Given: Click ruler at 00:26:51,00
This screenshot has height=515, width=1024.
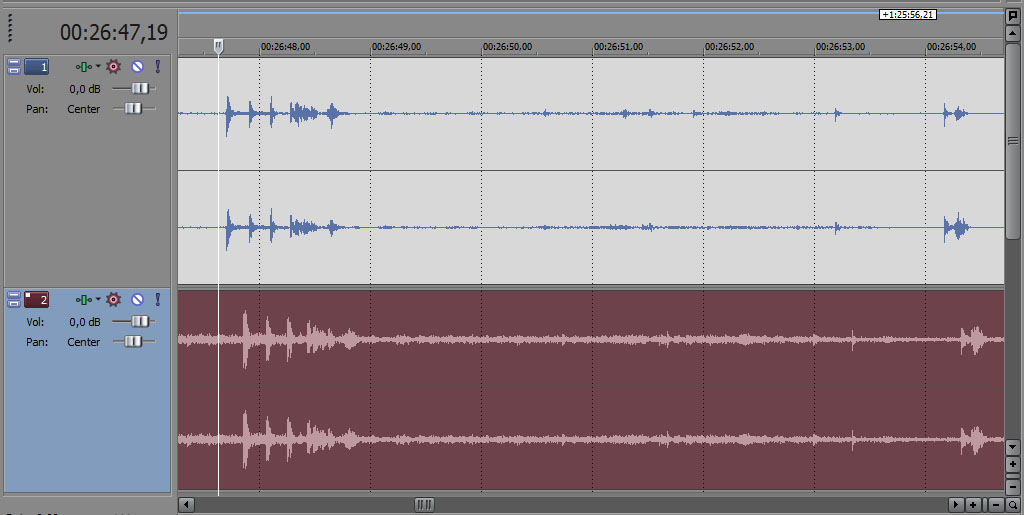Looking at the screenshot, I should coord(618,47).
